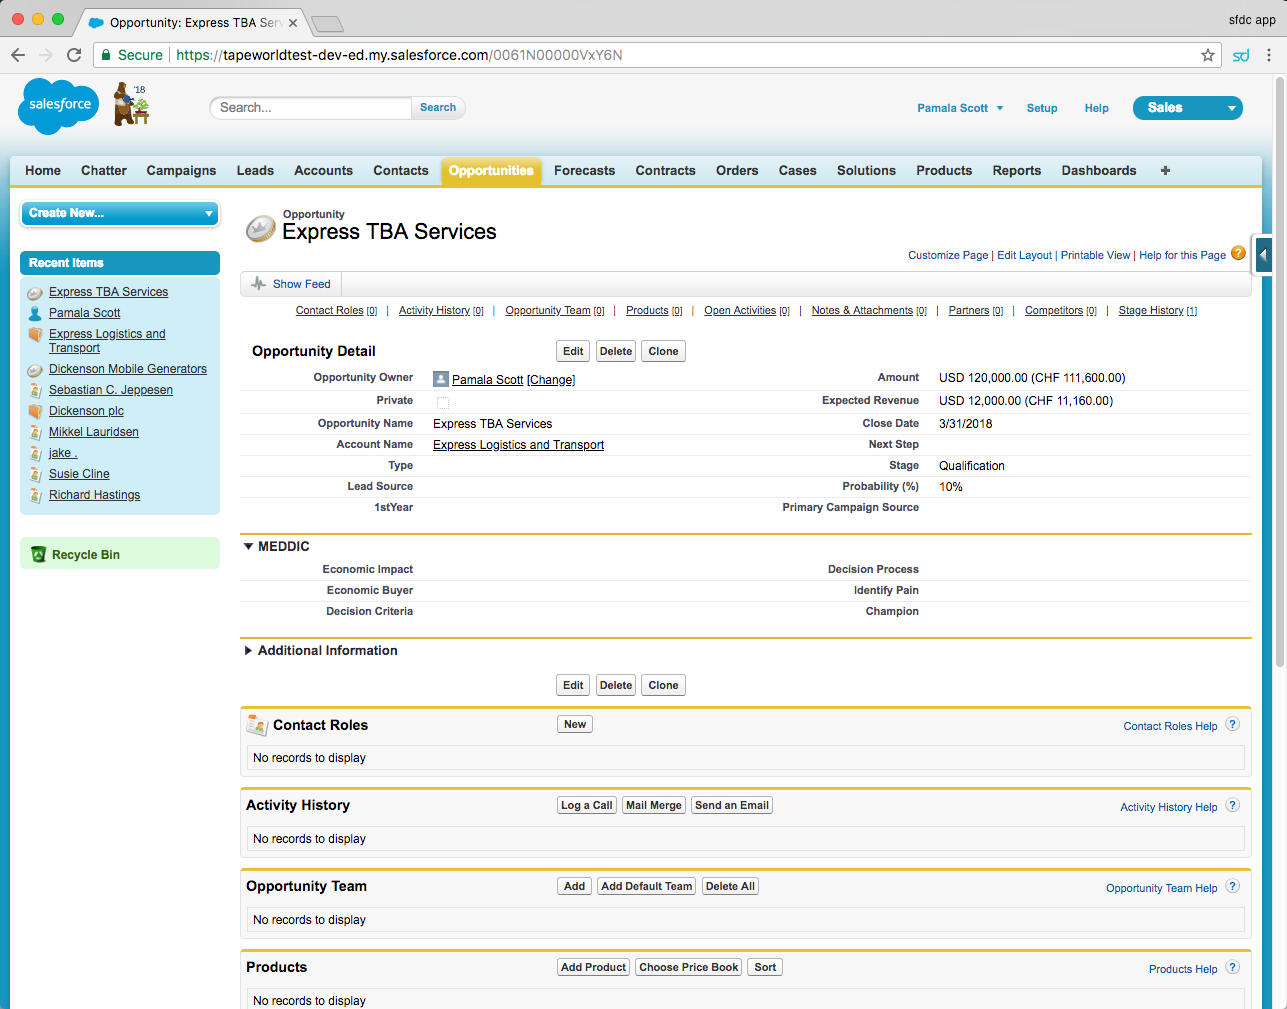The height and width of the screenshot is (1009, 1287).
Task: Switch to the Accounts tab
Action: click(x=323, y=171)
